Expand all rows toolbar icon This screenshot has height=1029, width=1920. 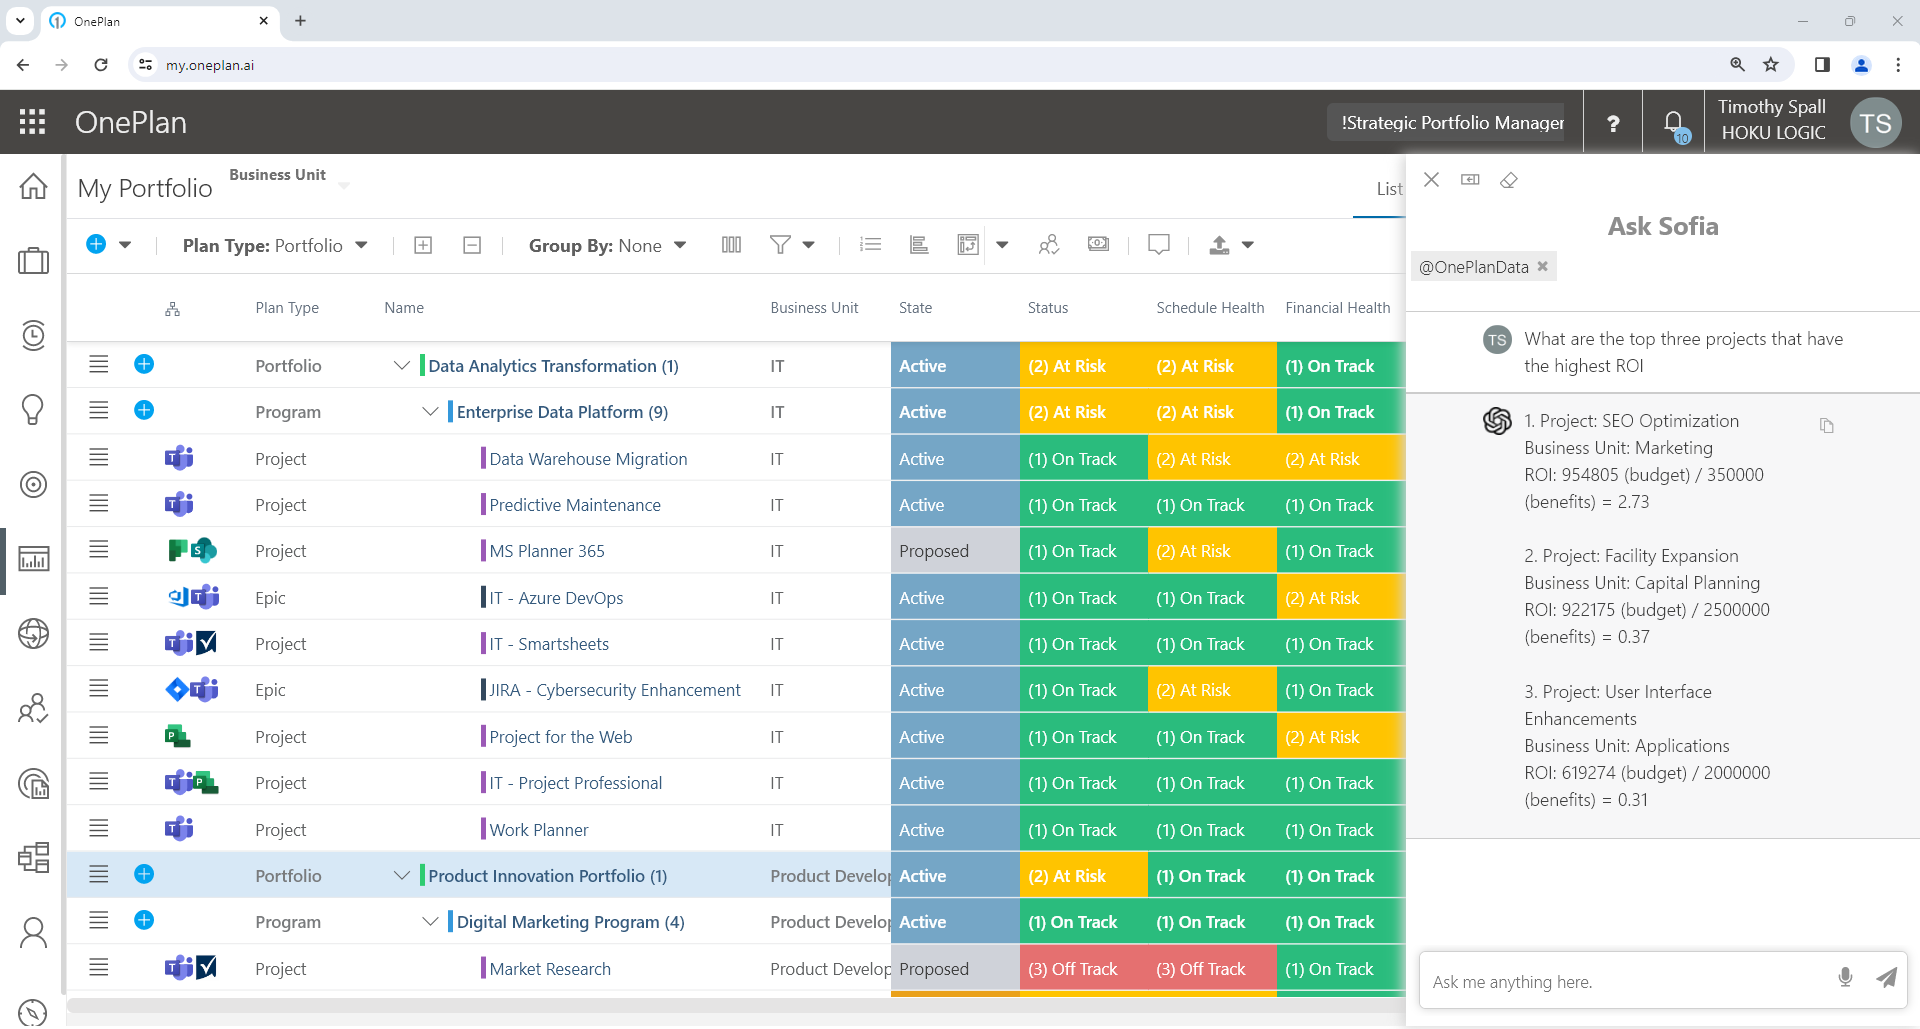point(423,245)
